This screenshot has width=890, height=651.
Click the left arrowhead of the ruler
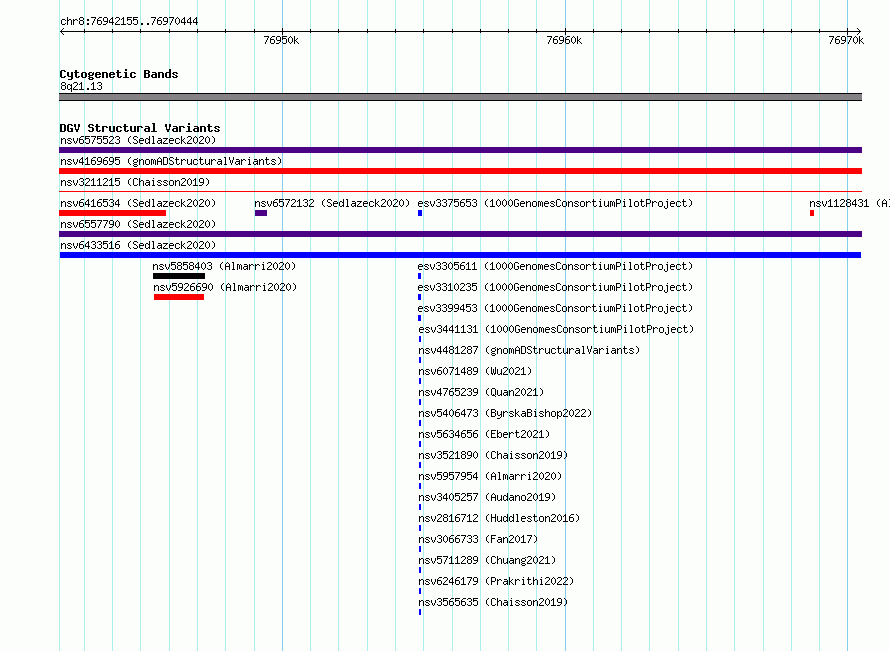click(x=62, y=31)
